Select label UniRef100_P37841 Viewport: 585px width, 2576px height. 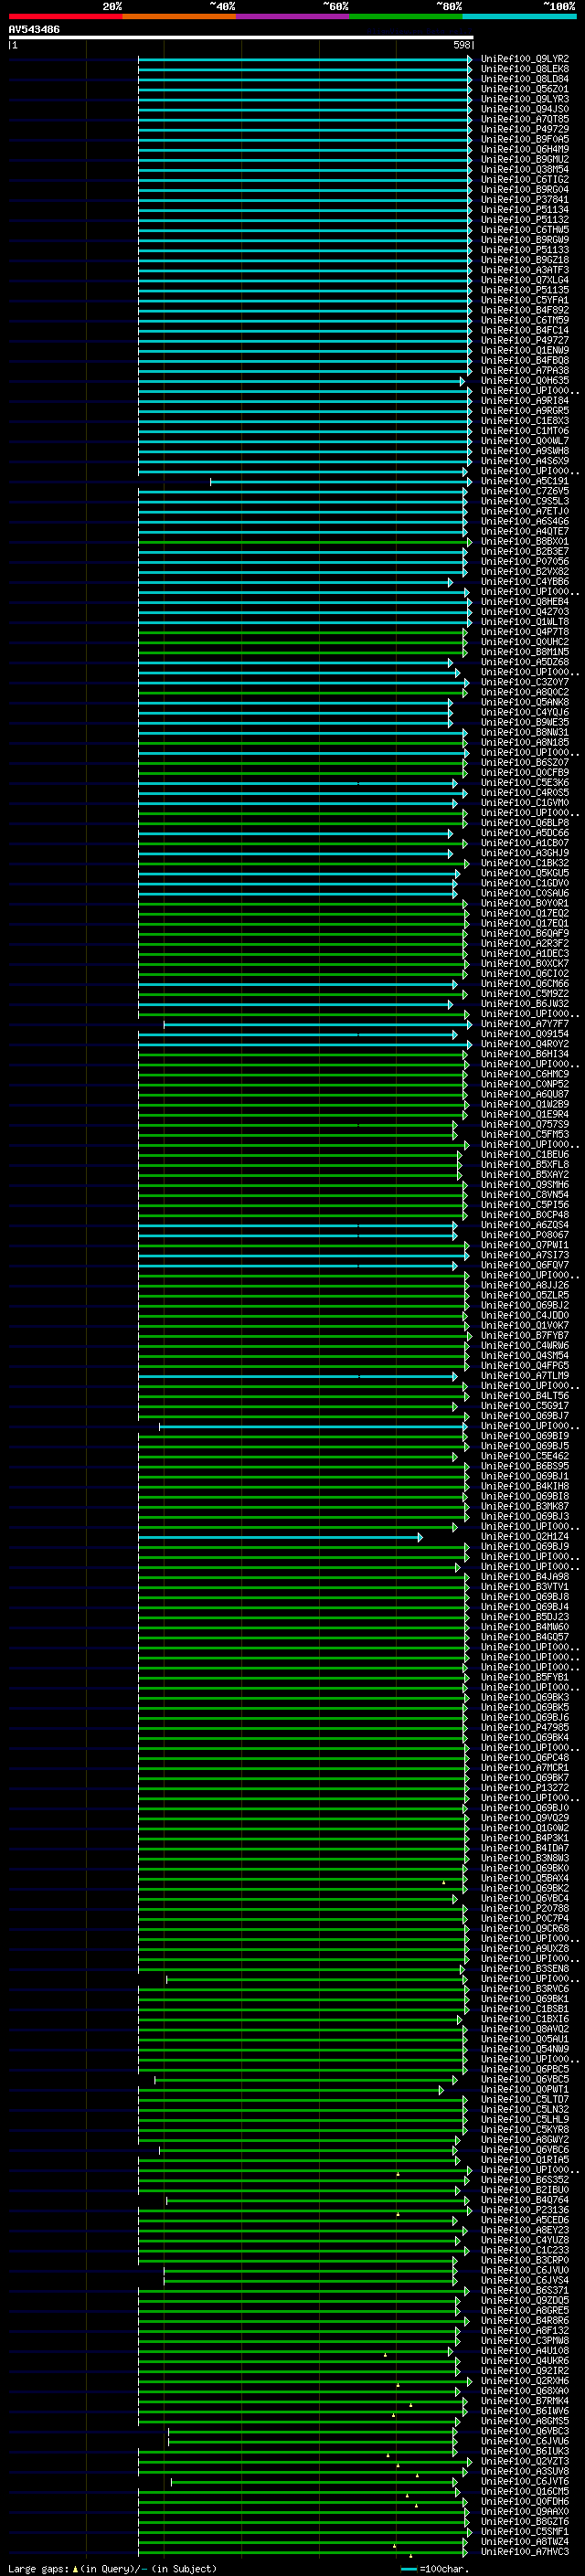pyautogui.click(x=525, y=200)
